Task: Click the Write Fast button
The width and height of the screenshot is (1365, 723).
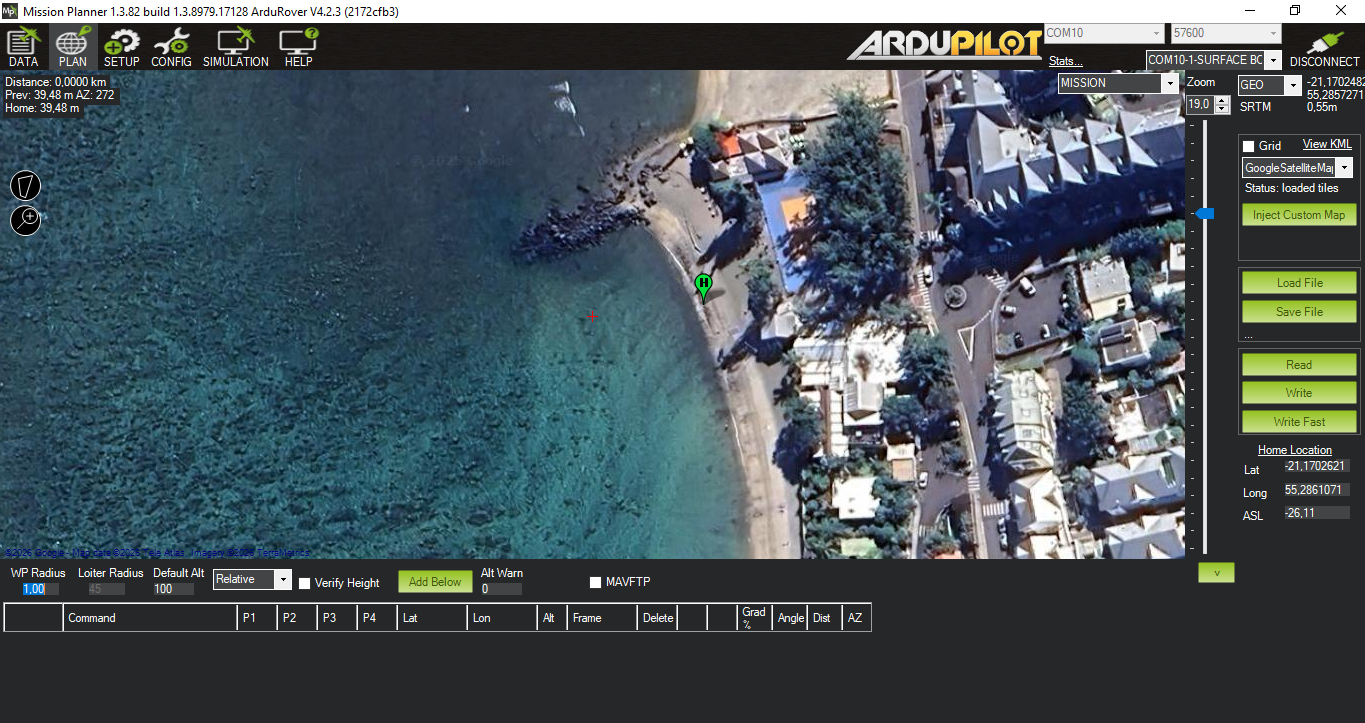Action: [x=1299, y=421]
